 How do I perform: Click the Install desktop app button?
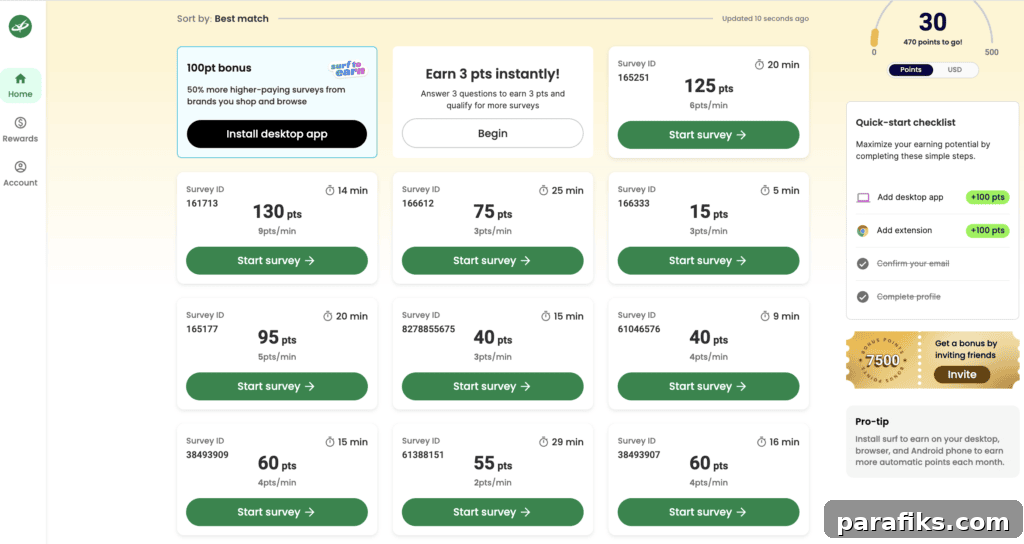coord(277,134)
